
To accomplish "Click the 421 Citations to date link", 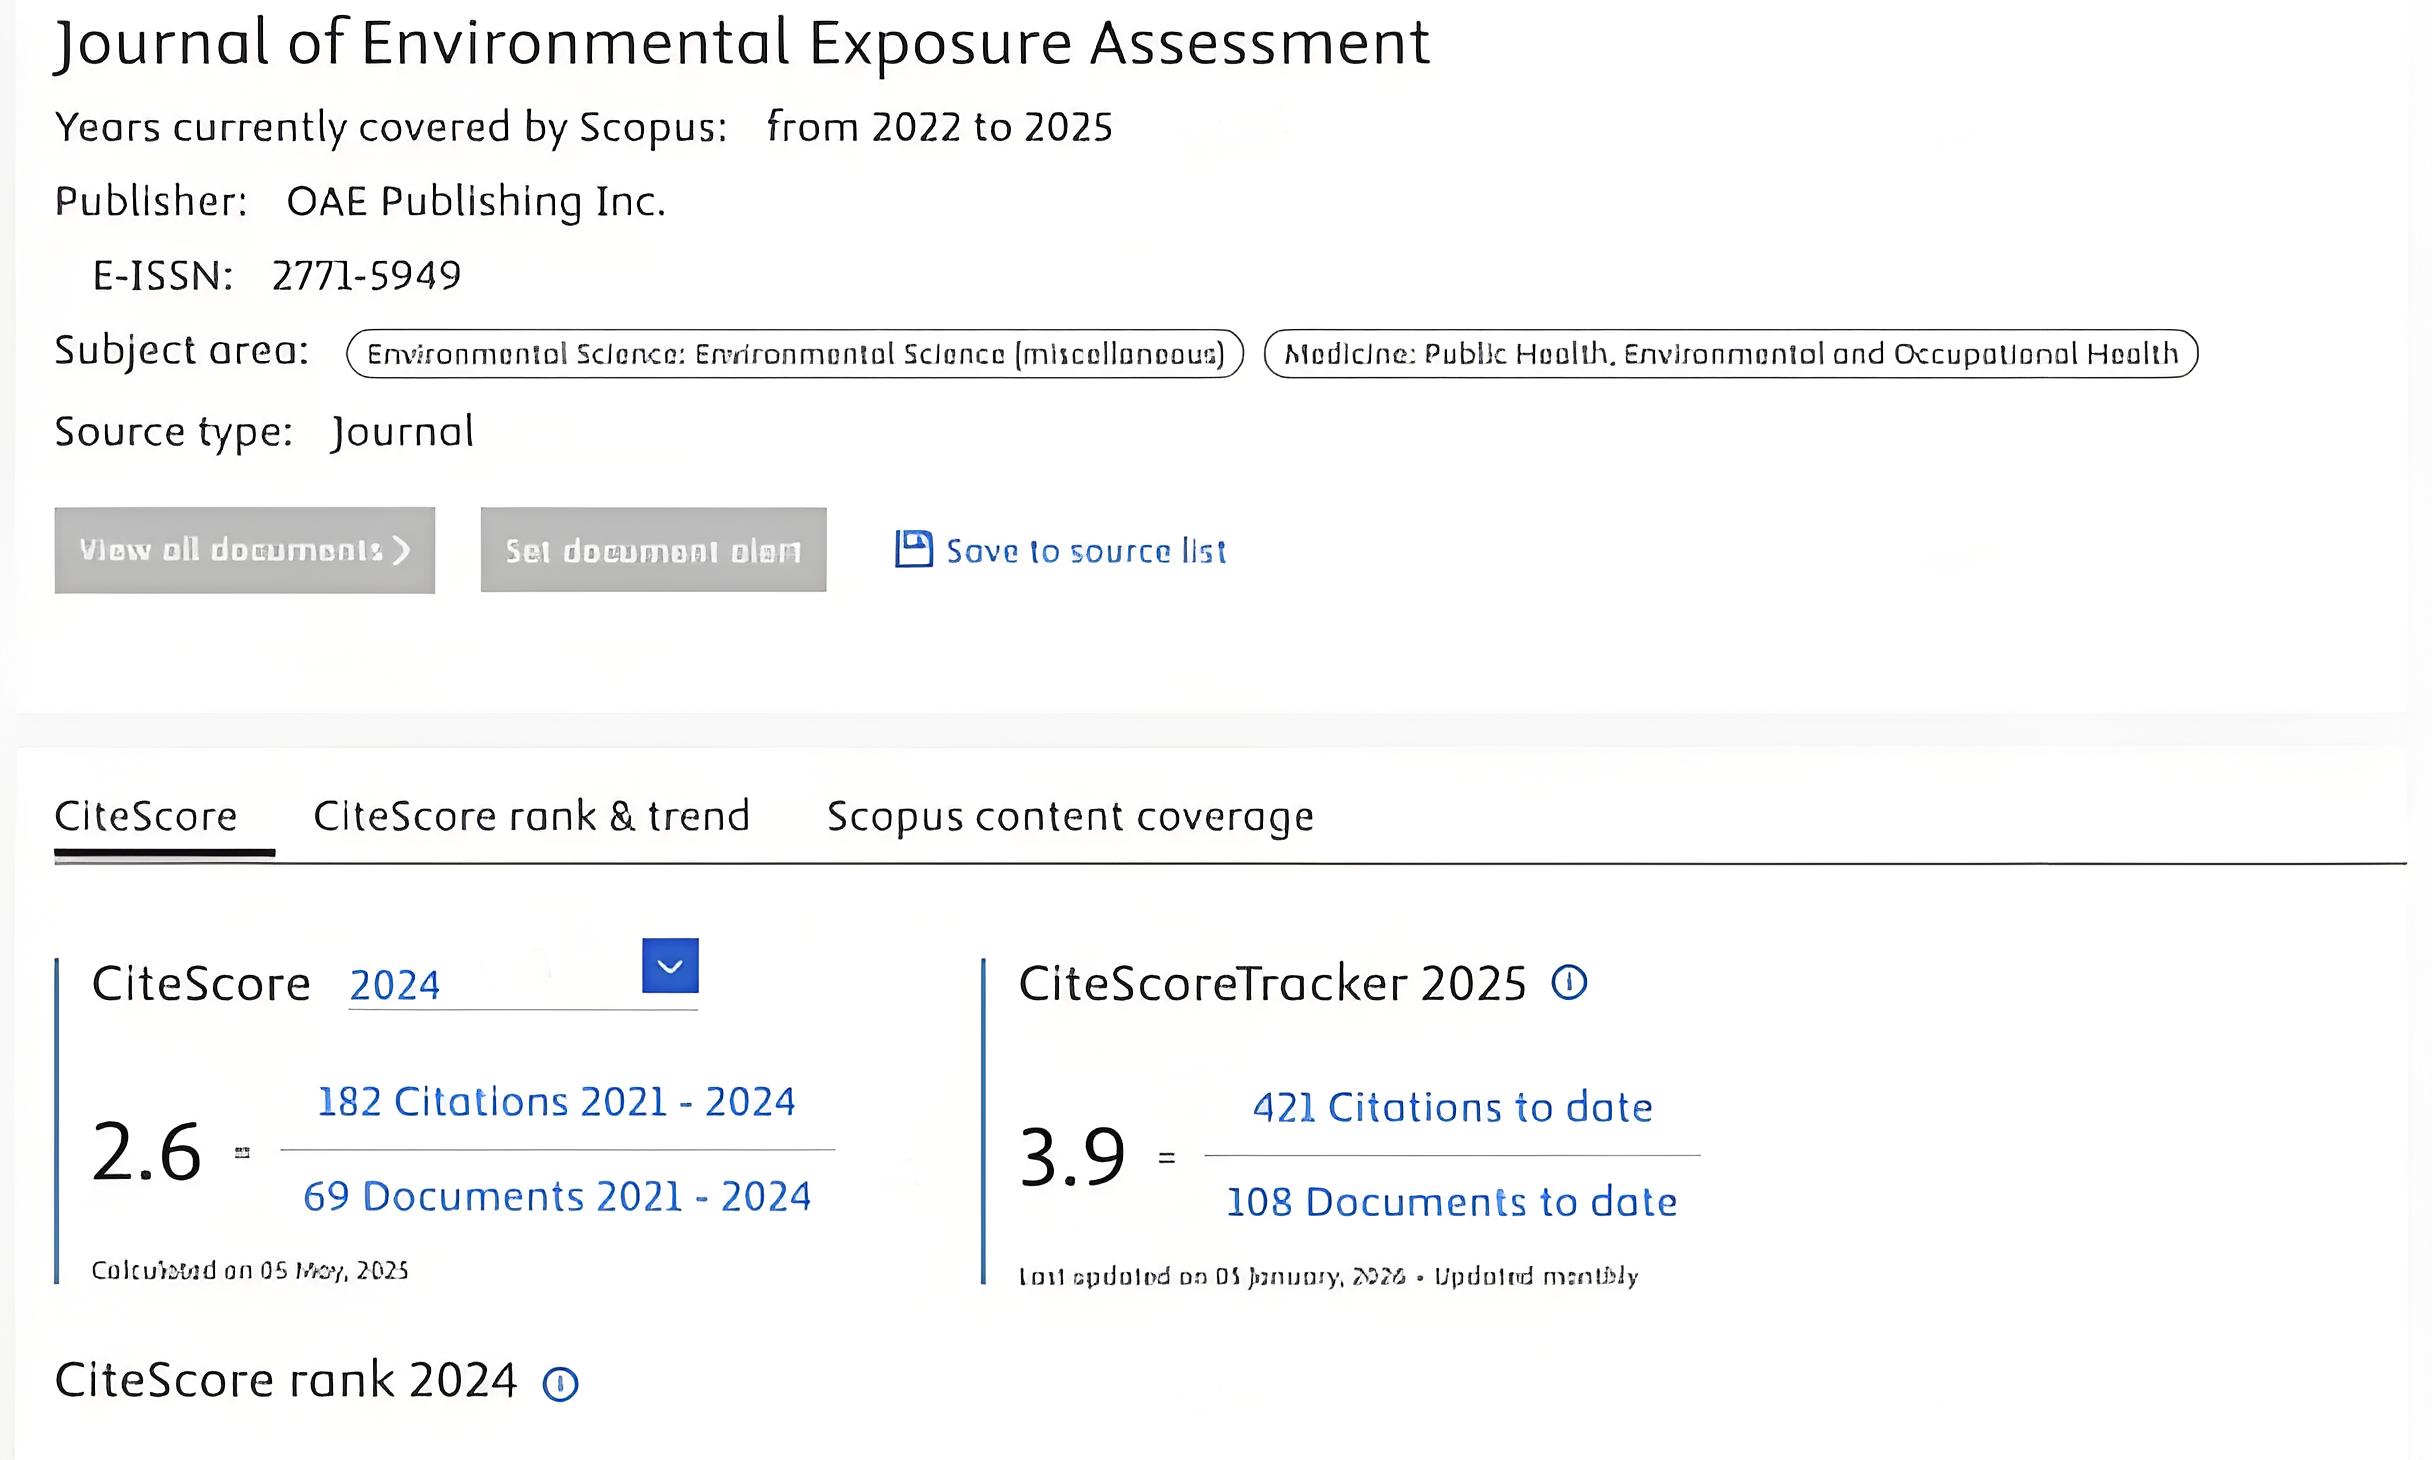I will tap(1452, 1107).
